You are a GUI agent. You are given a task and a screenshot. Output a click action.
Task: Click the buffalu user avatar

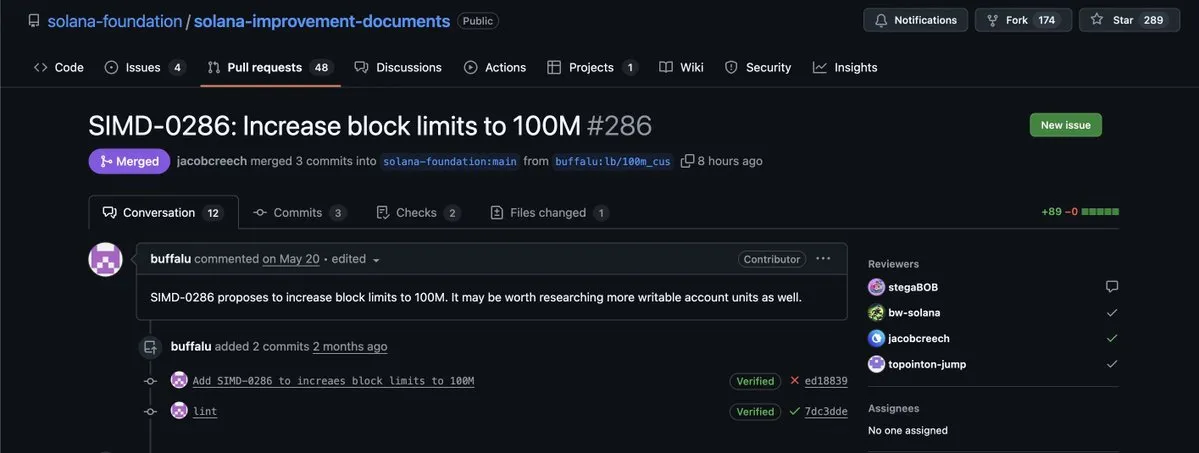coord(106,259)
